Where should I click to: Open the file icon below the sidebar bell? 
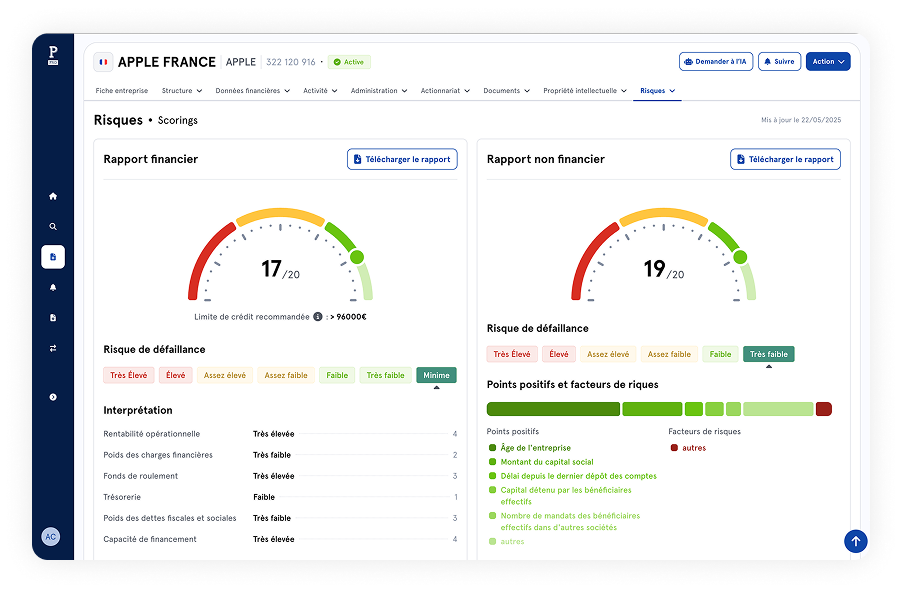tap(53, 318)
